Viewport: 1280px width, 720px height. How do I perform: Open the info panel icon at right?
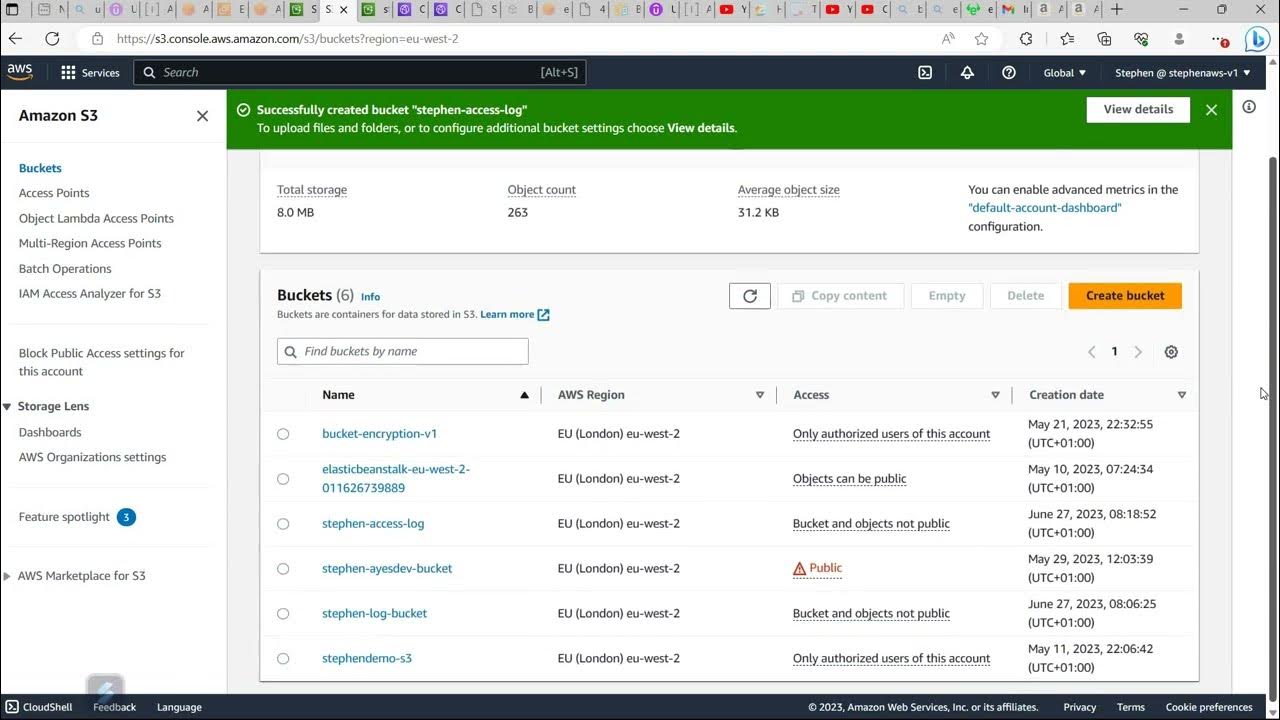[1249, 107]
